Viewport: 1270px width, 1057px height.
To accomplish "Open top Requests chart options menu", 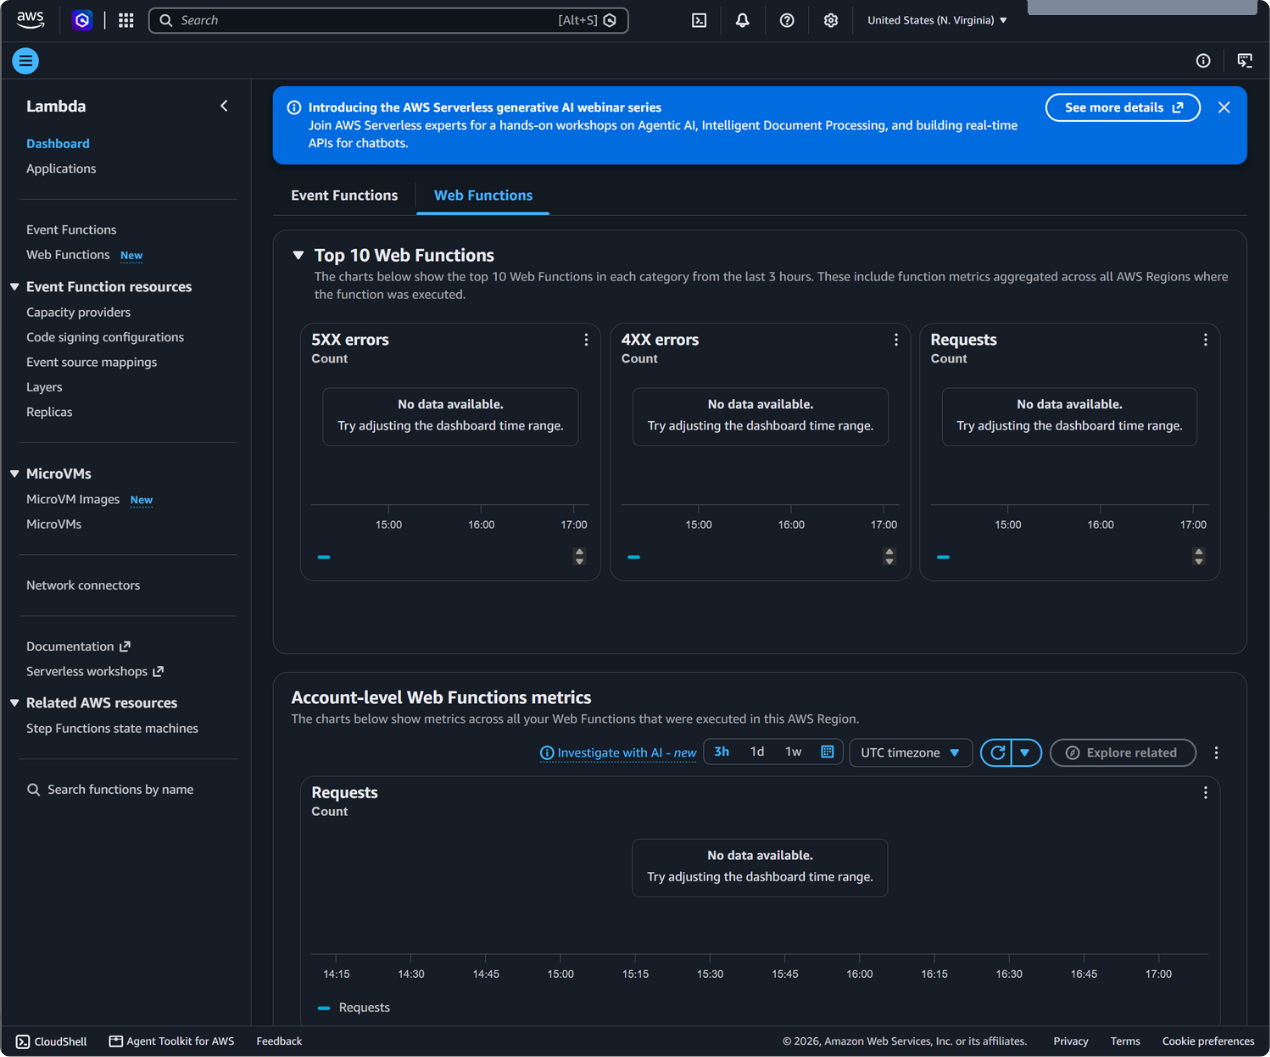I will click(x=1205, y=340).
